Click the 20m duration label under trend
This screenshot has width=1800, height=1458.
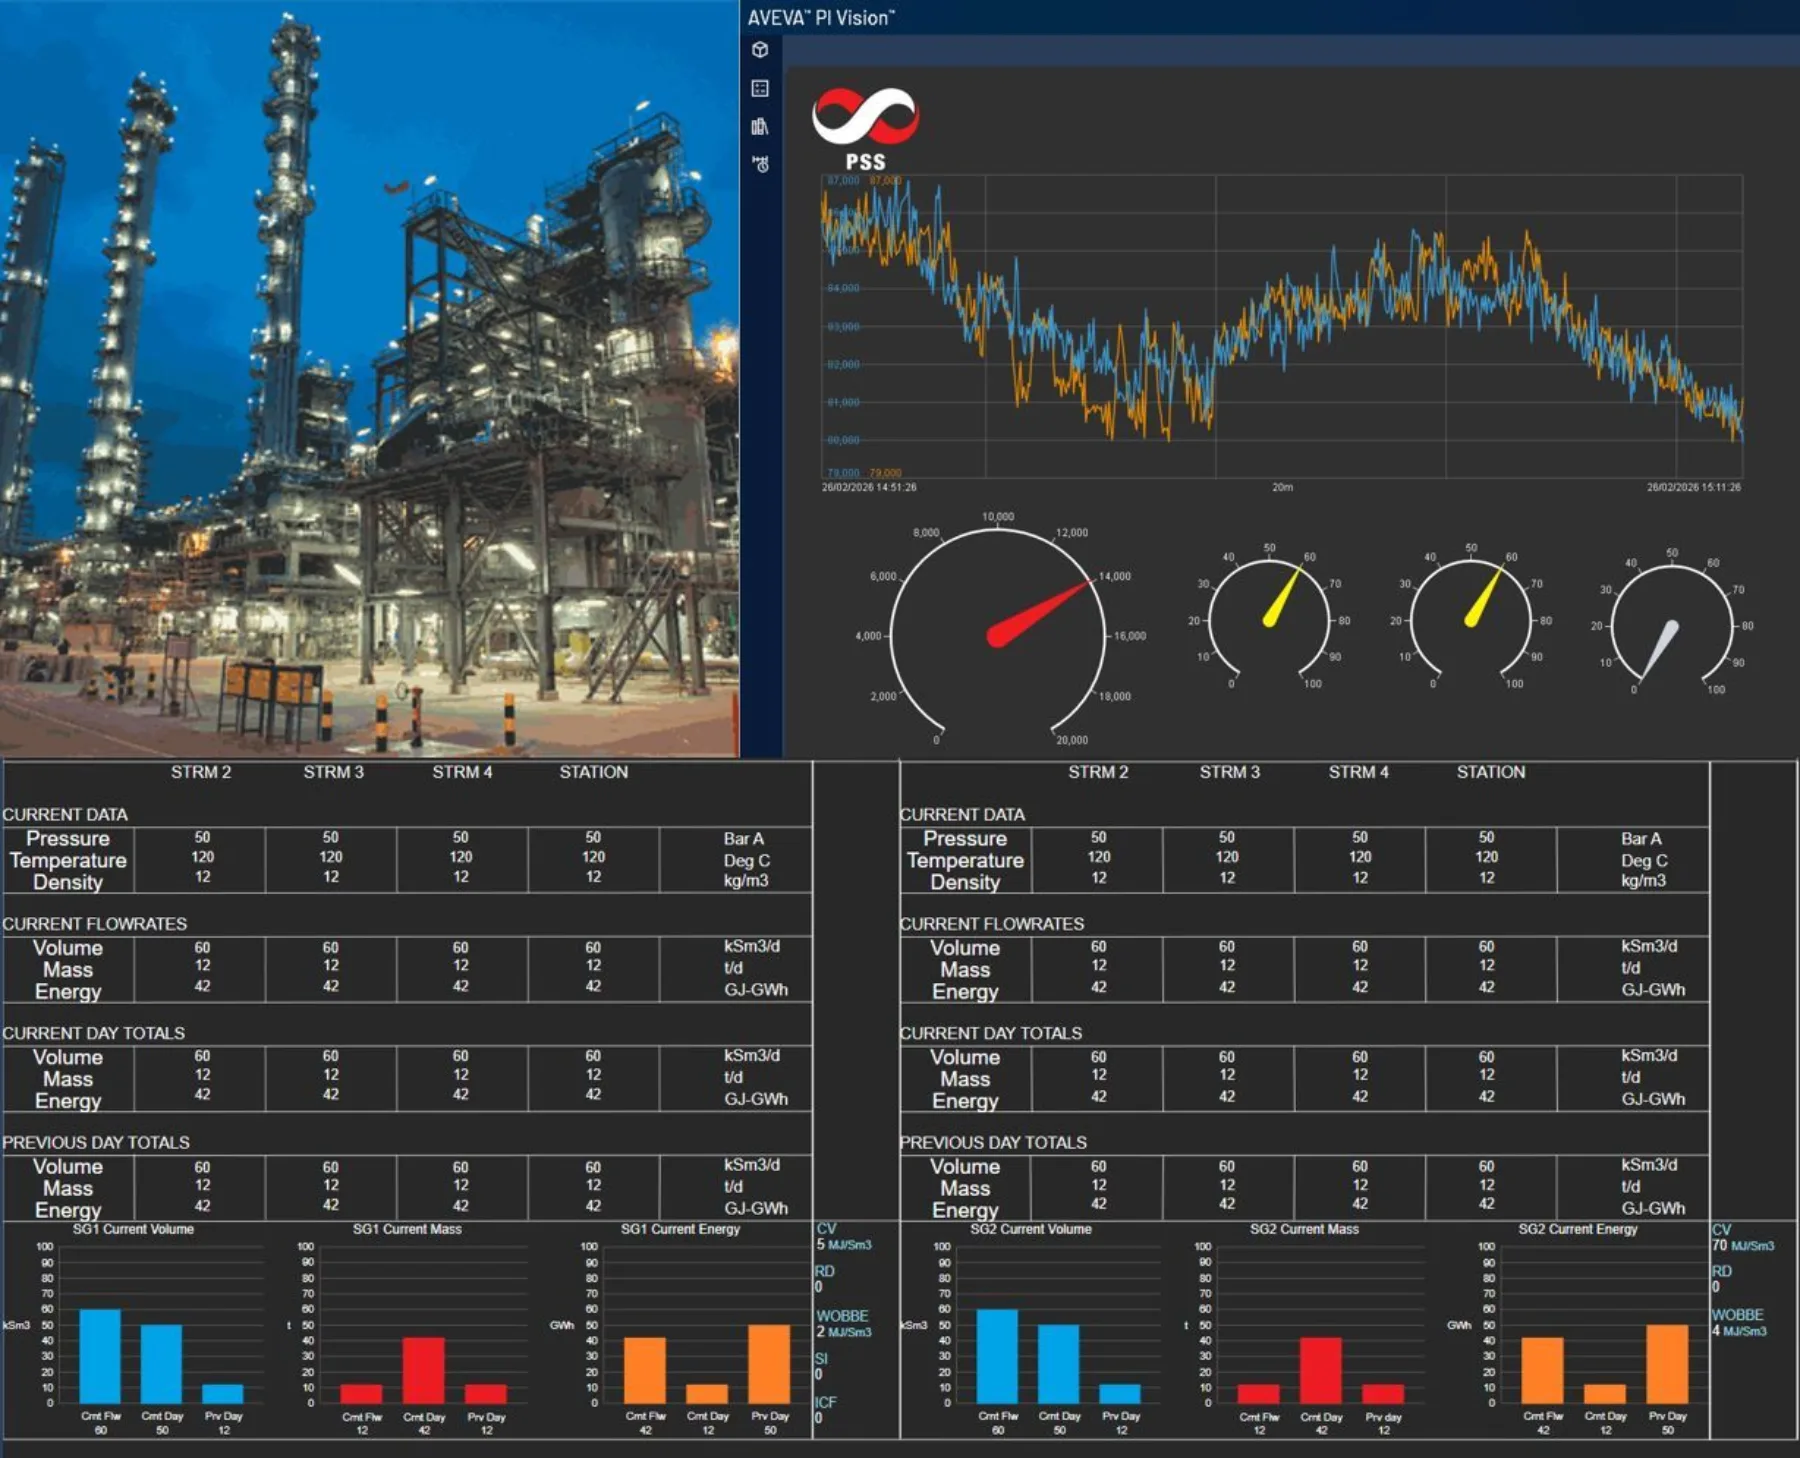pos(1282,488)
